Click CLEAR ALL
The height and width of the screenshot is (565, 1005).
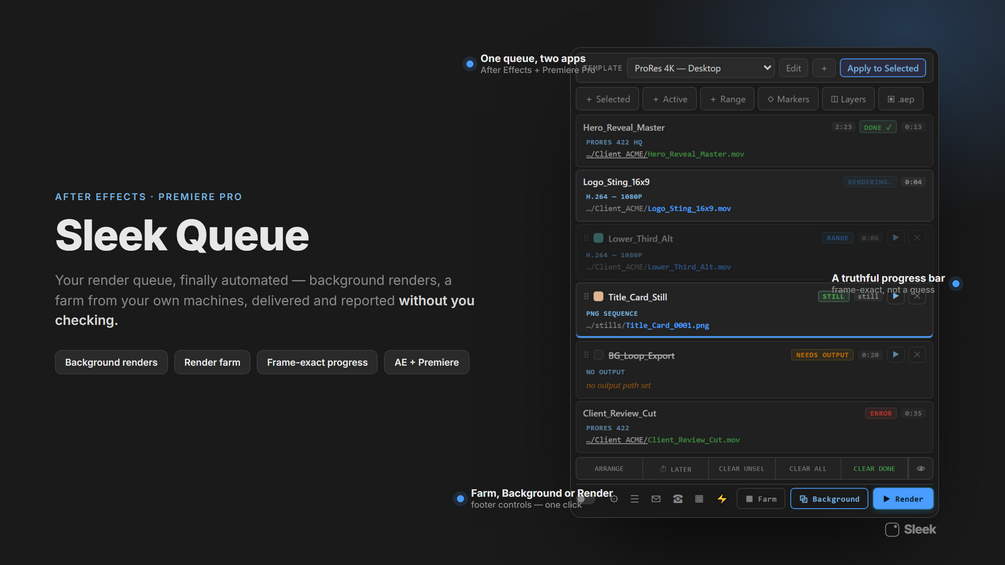808,469
